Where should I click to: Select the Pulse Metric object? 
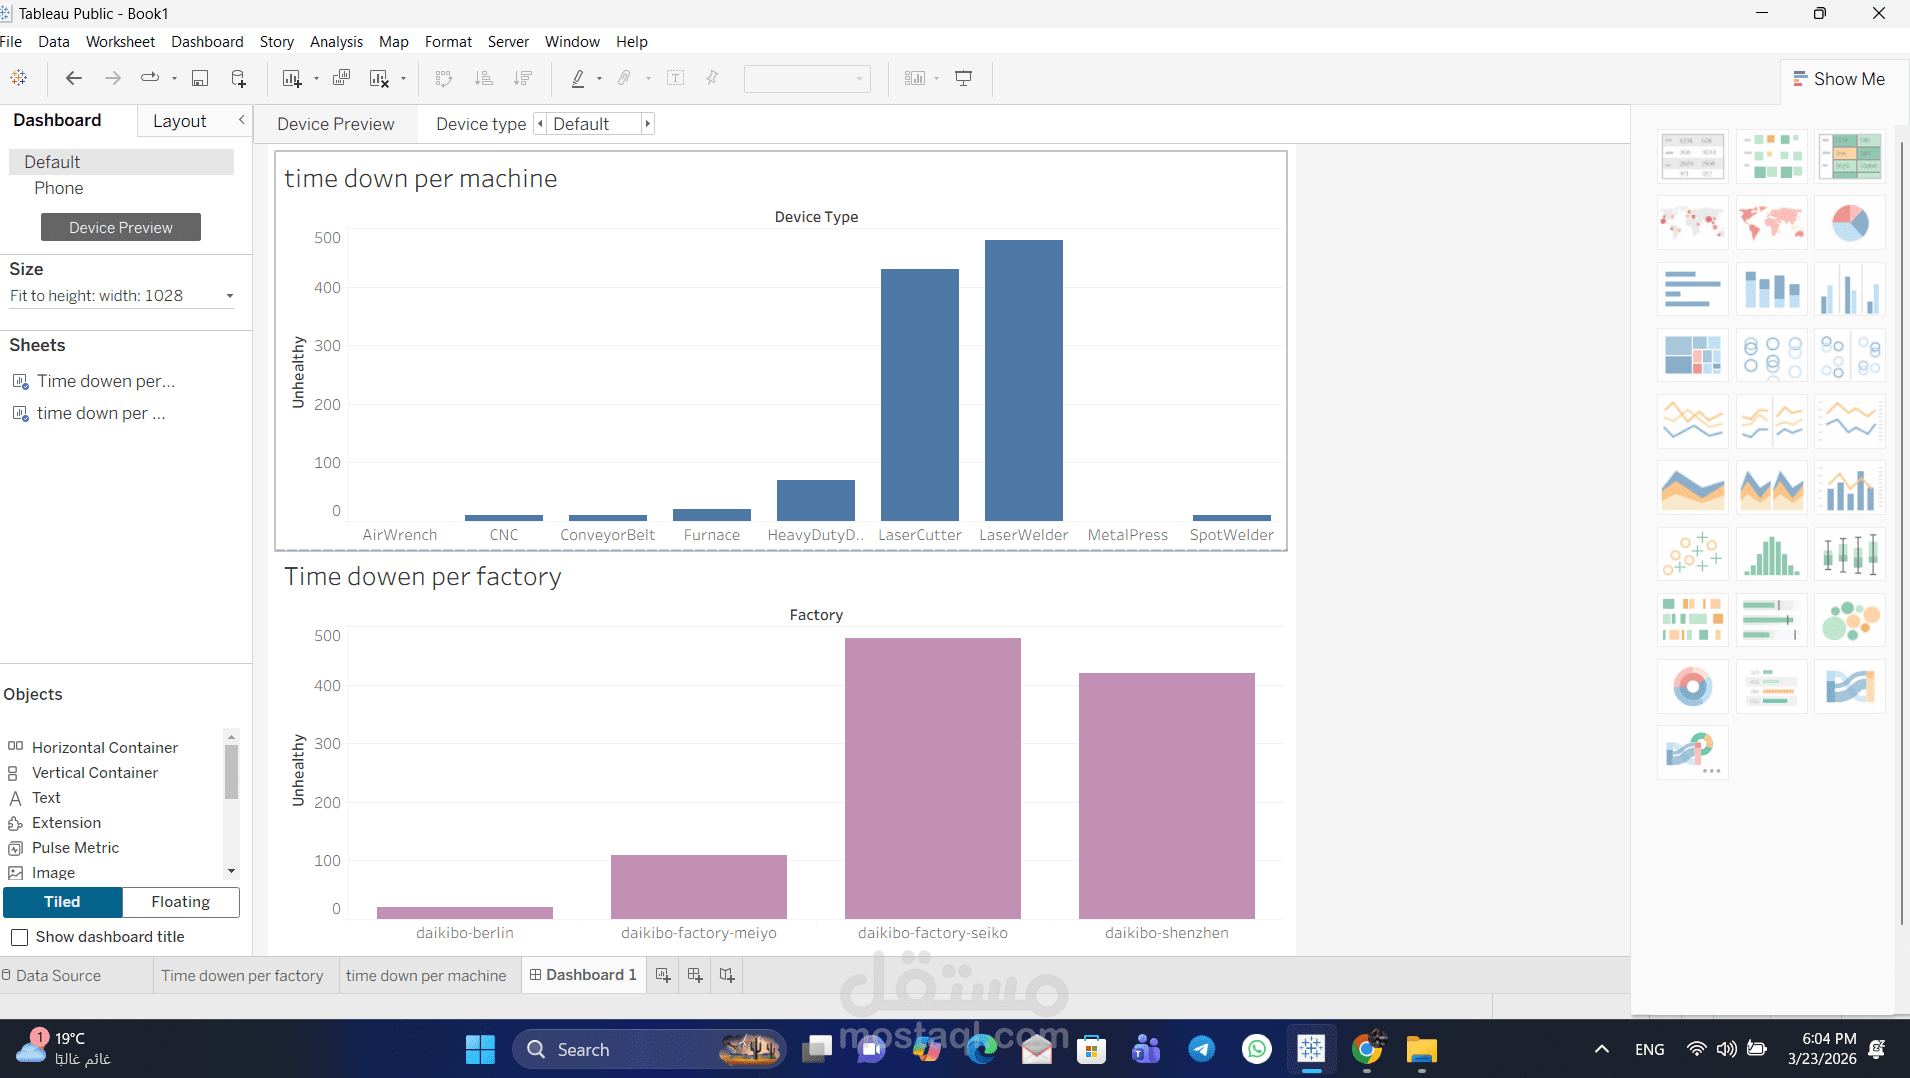point(75,847)
